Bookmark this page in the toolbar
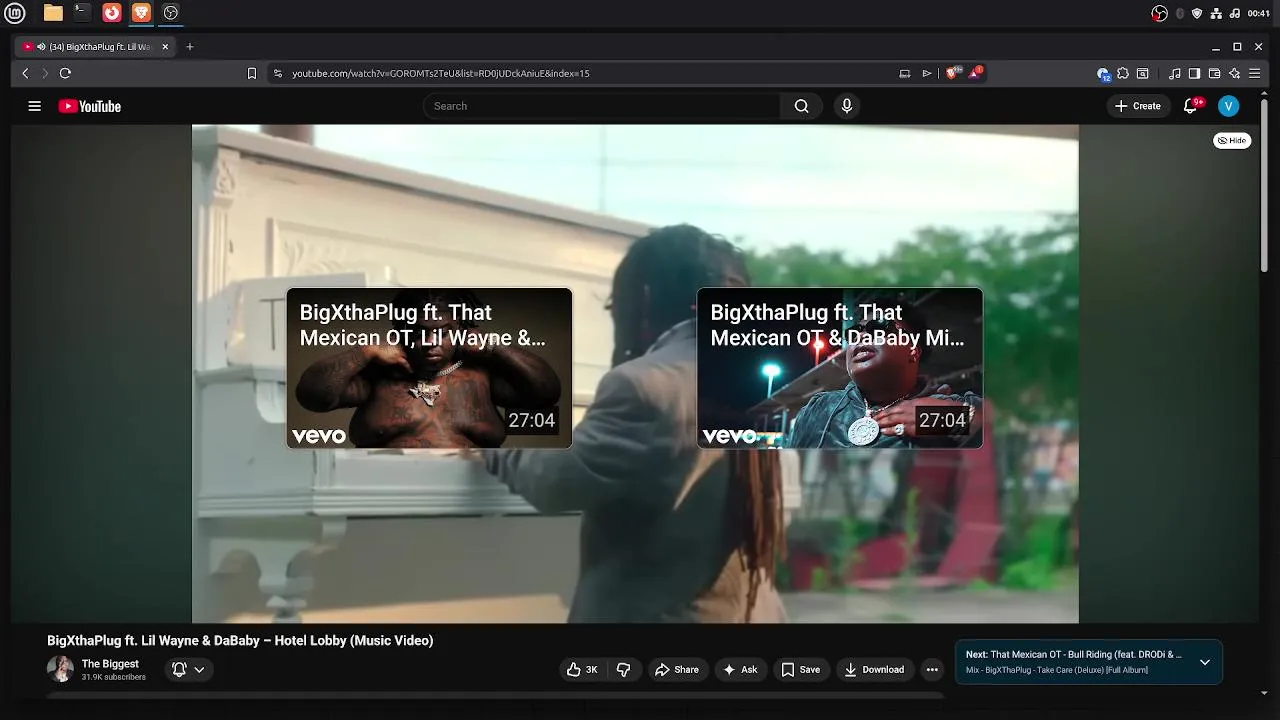The image size is (1280, 720). pyautogui.click(x=252, y=73)
